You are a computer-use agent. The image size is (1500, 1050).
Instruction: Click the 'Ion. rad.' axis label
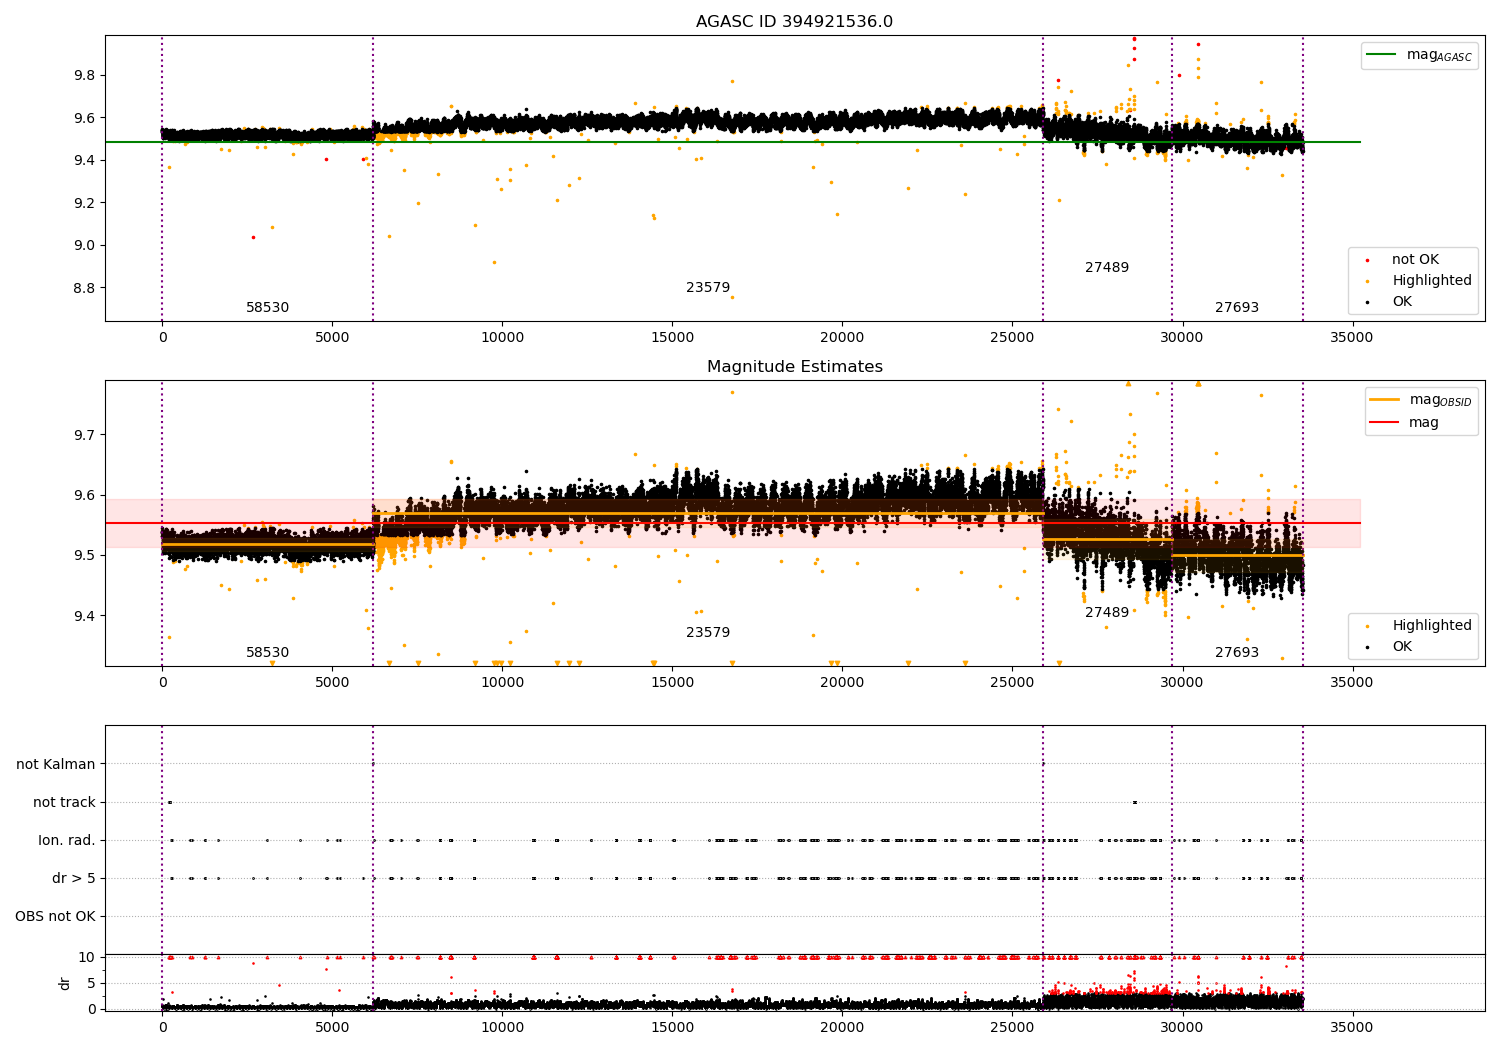click(67, 840)
